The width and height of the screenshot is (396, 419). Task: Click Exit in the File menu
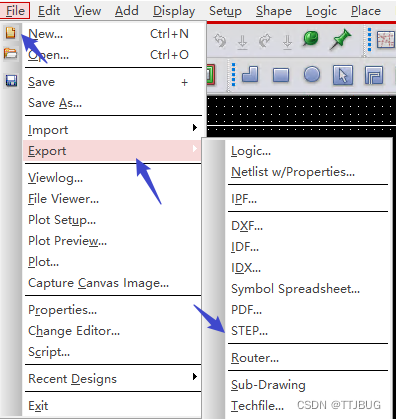click(113, 406)
